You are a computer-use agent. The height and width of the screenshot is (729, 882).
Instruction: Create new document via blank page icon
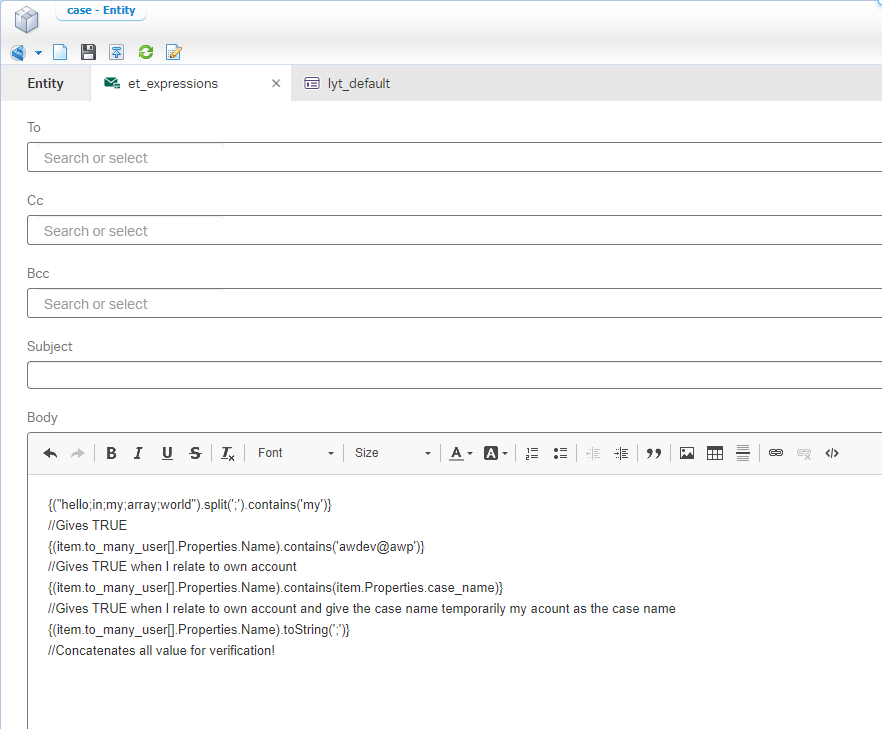pos(60,52)
